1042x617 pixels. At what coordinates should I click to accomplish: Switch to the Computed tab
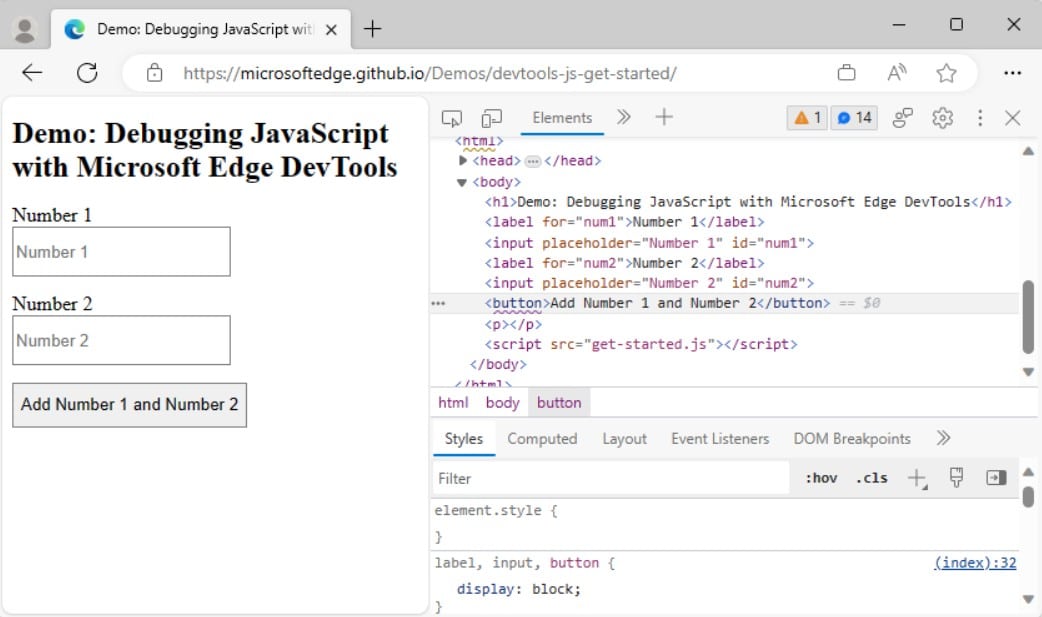pyautogui.click(x=542, y=439)
